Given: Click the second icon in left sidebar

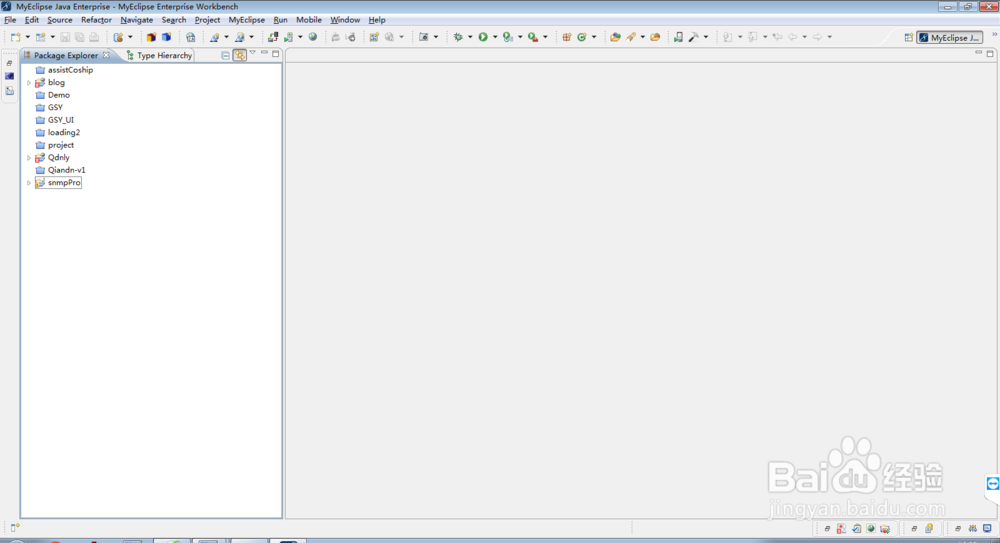Looking at the screenshot, I should [x=10, y=77].
